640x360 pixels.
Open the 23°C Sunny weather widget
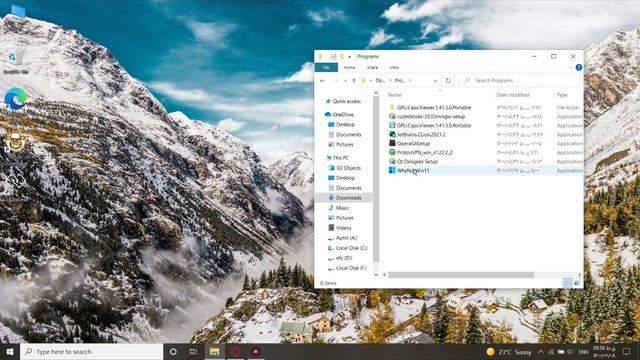point(509,352)
